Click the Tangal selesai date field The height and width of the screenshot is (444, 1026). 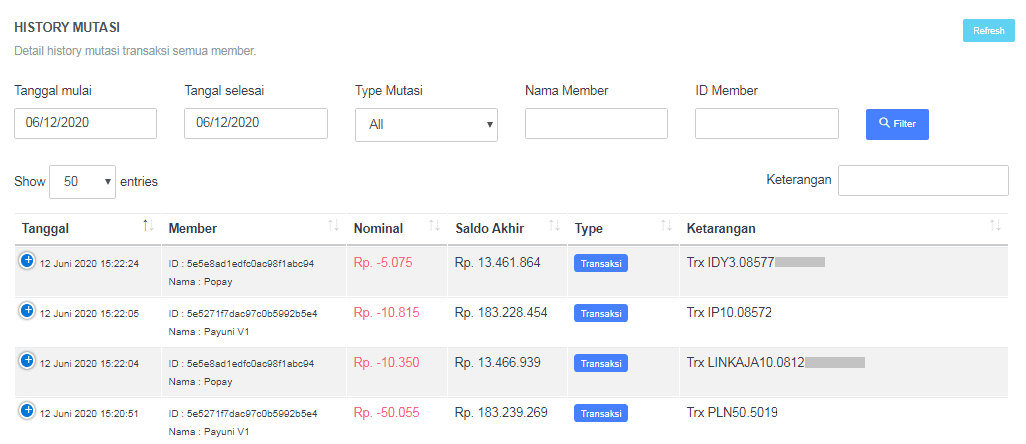pyautogui.click(x=256, y=124)
